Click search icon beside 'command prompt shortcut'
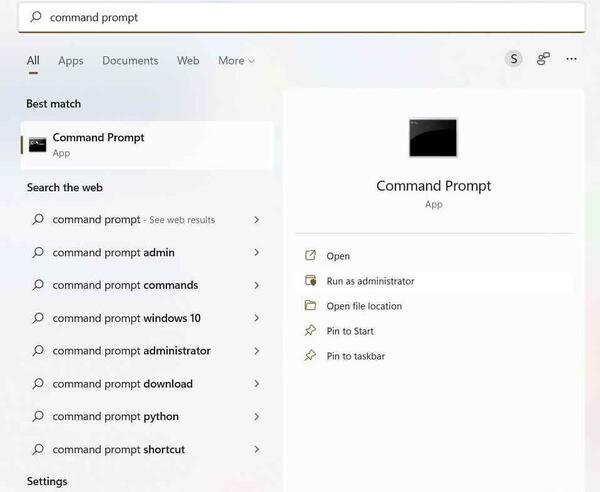600x492 pixels. pyautogui.click(x=38, y=449)
